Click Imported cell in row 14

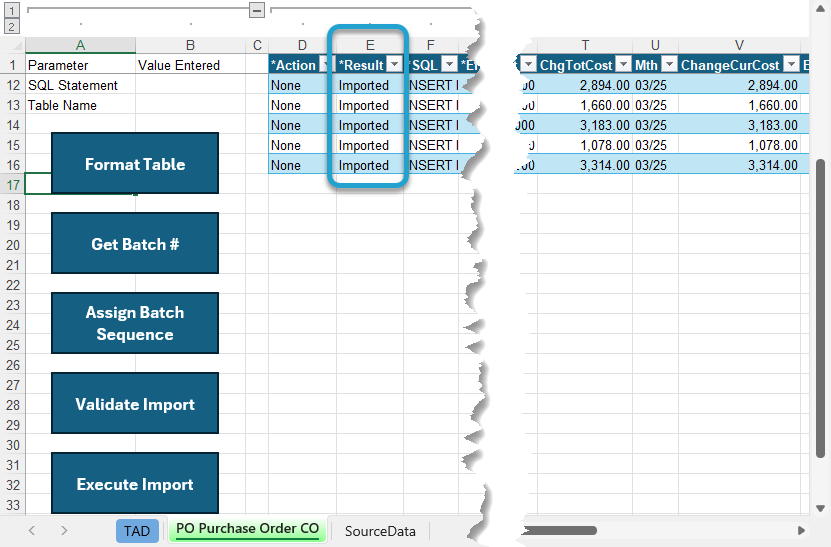tap(370, 125)
